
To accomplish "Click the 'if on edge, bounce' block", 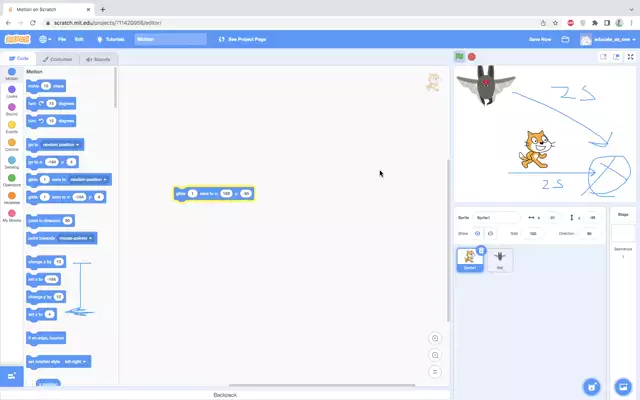I will [46, 338].
